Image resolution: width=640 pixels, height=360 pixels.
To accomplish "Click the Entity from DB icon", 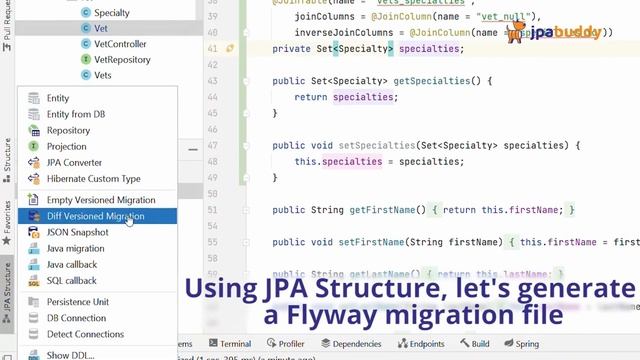I will click(x=33, y=114).
